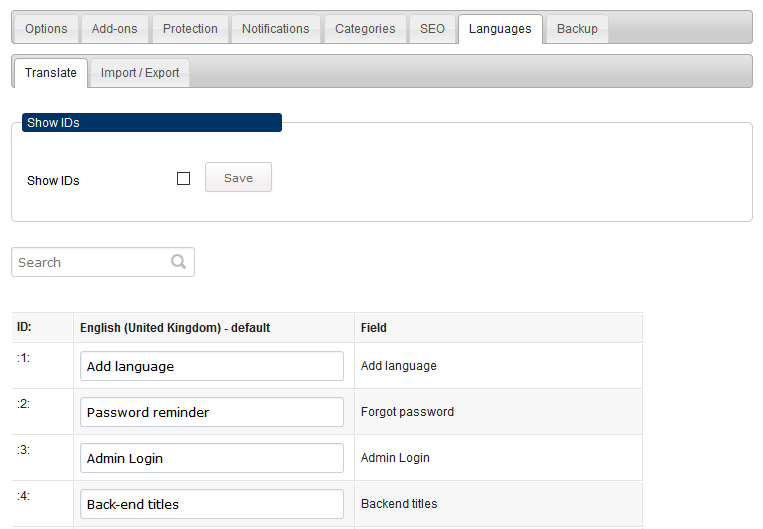Click the ID column header
This screenshot has height=529, width=763.
click(24, 327)
